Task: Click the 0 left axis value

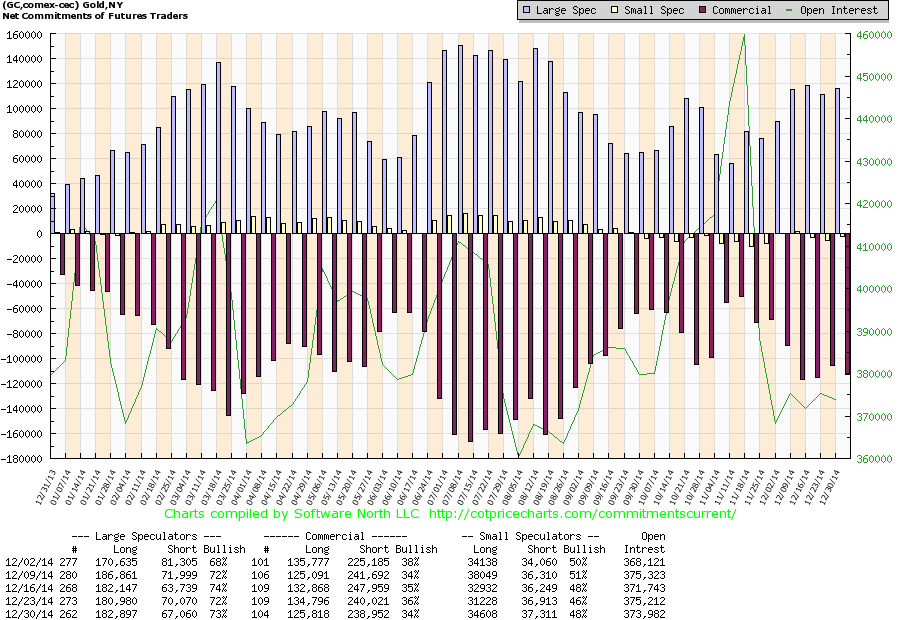Action: (x=40, y=234)
